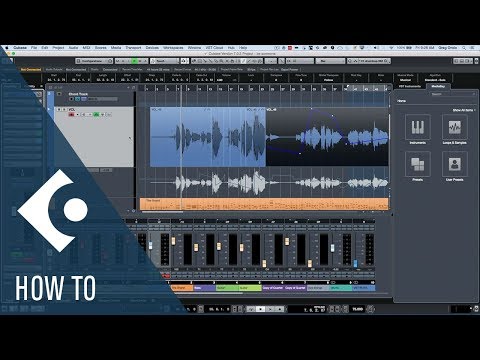The width and height of the screenshot is (480, 360).
Task: Toggle the Chord Track mute button
Action: pyautogui.click(x=59, y=94)
